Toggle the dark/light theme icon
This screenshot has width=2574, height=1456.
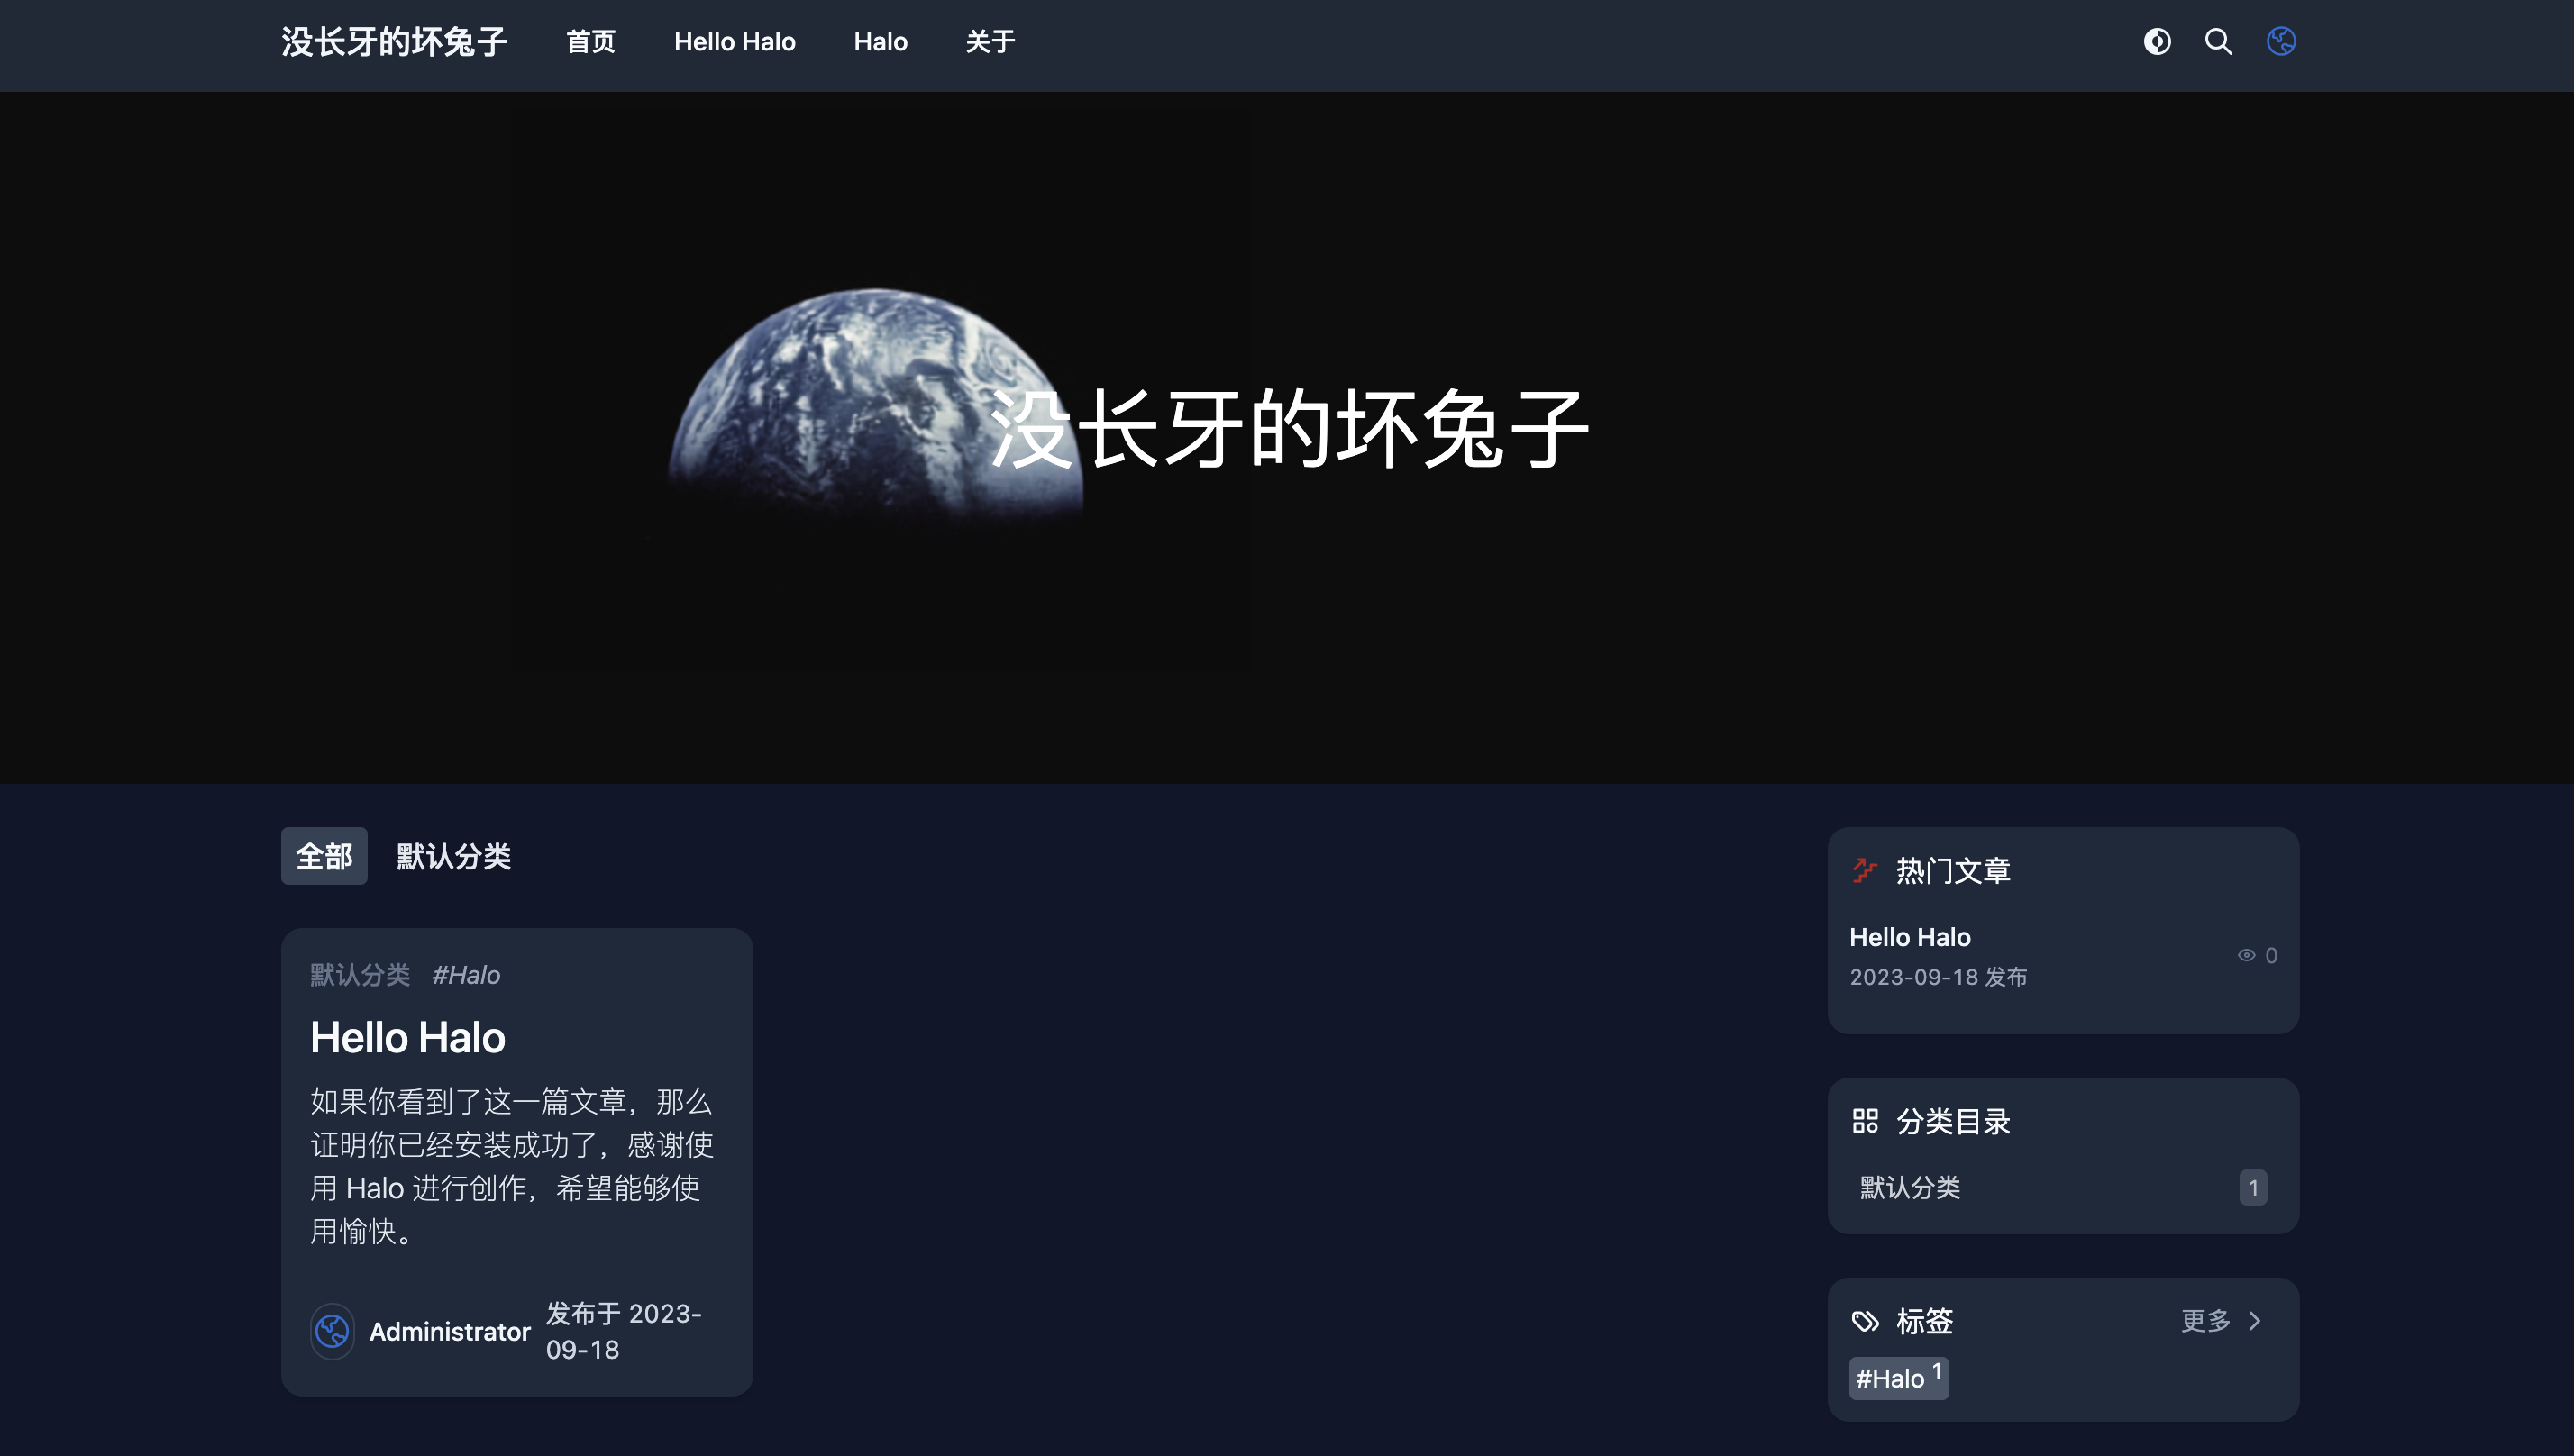[2157, 41]
